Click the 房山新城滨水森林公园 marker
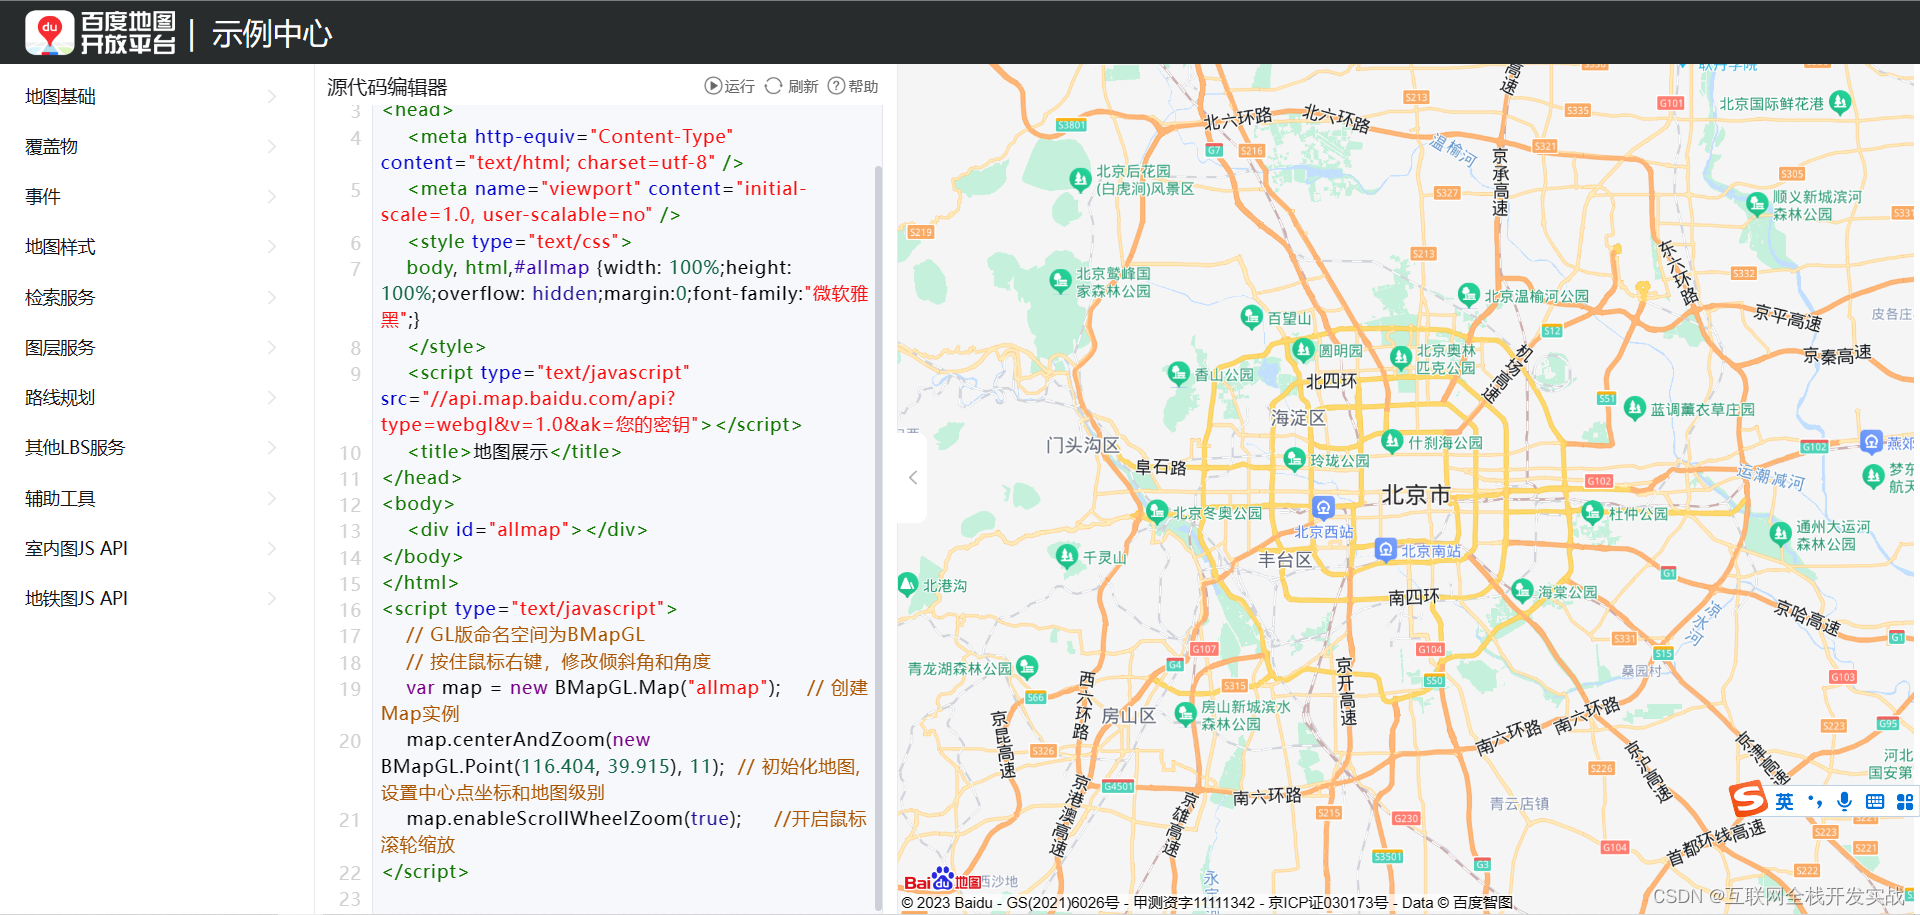Screen dimensions: 1920x915 pyautogui.click(x=1185, y=713)
